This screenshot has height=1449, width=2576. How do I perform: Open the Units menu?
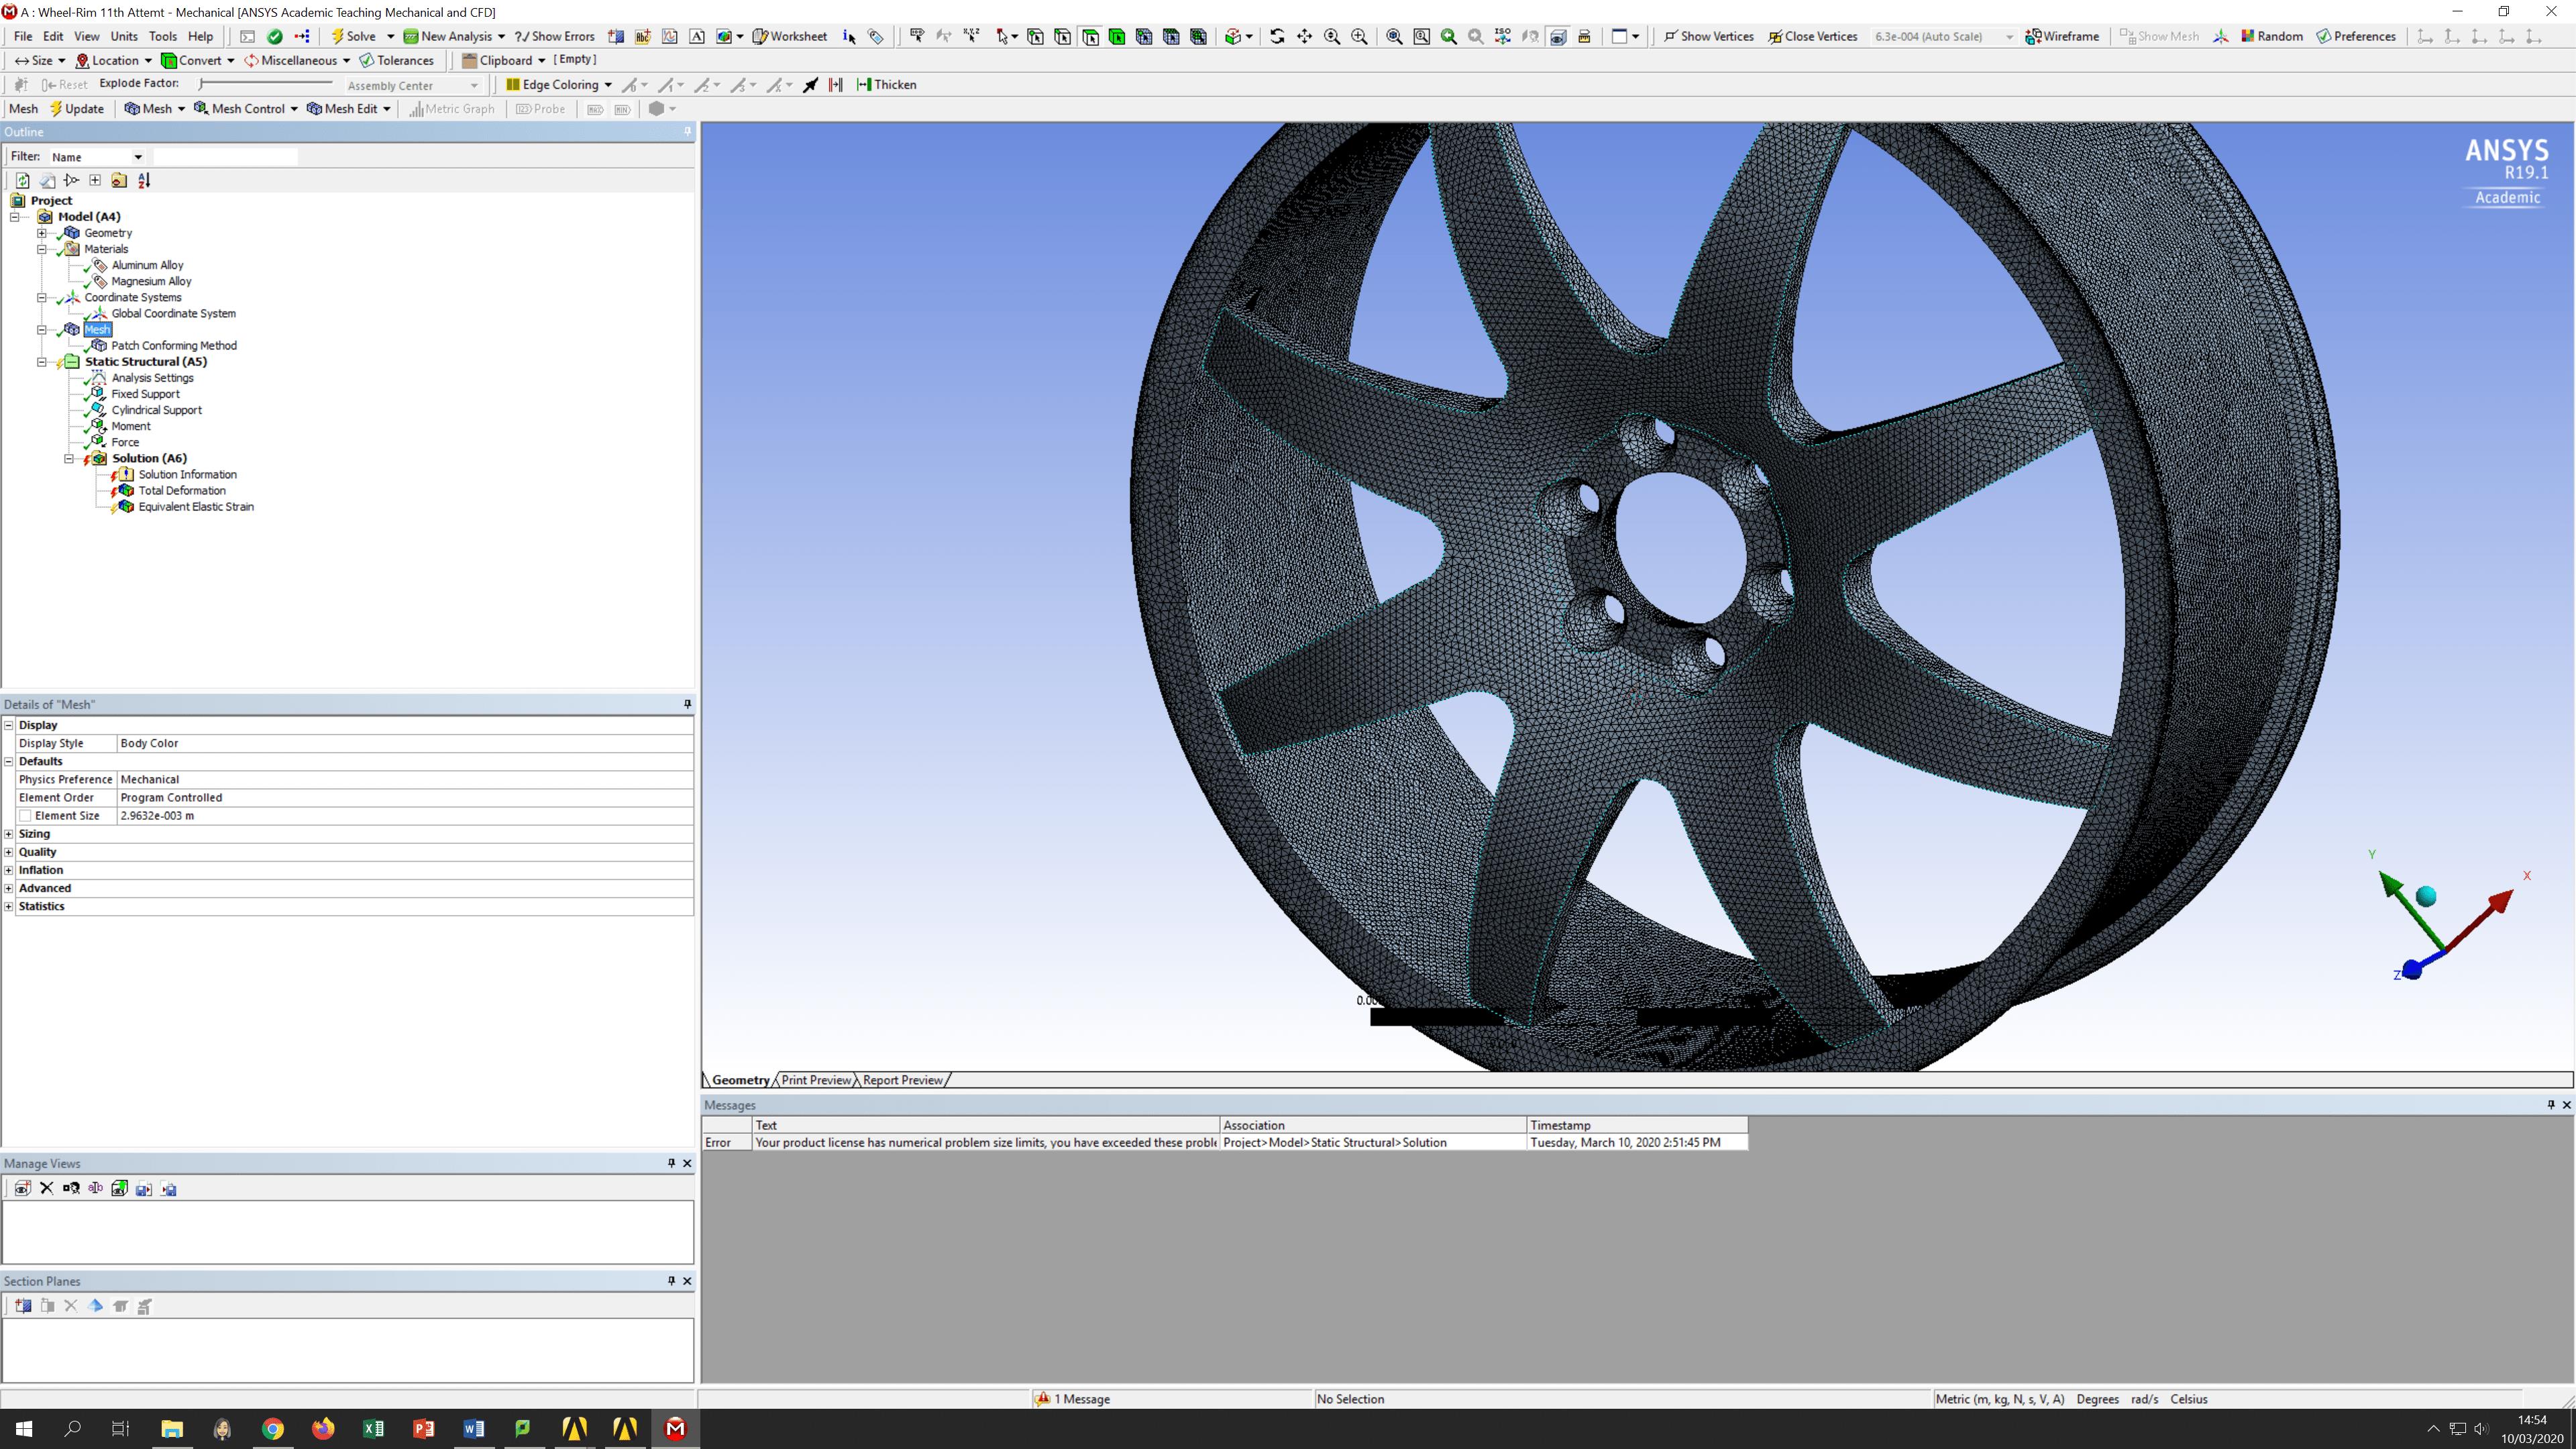coord(124,36)
